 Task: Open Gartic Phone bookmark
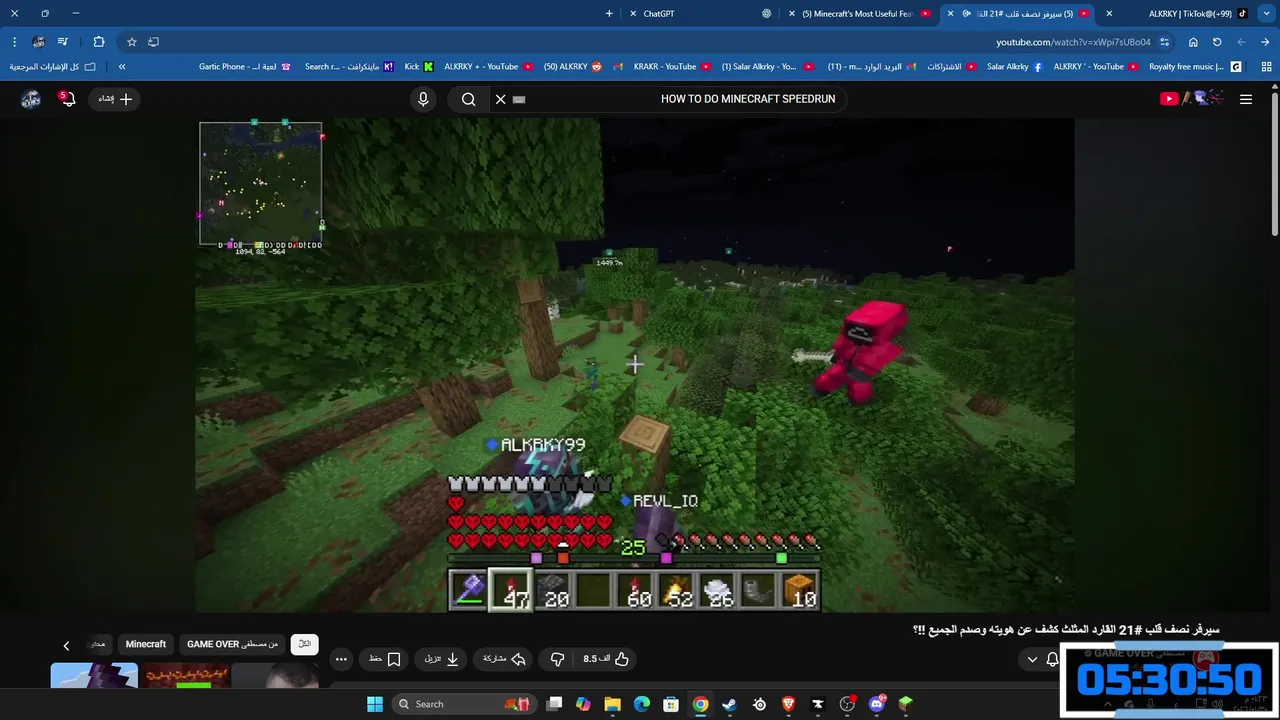[x=245, y=67]
